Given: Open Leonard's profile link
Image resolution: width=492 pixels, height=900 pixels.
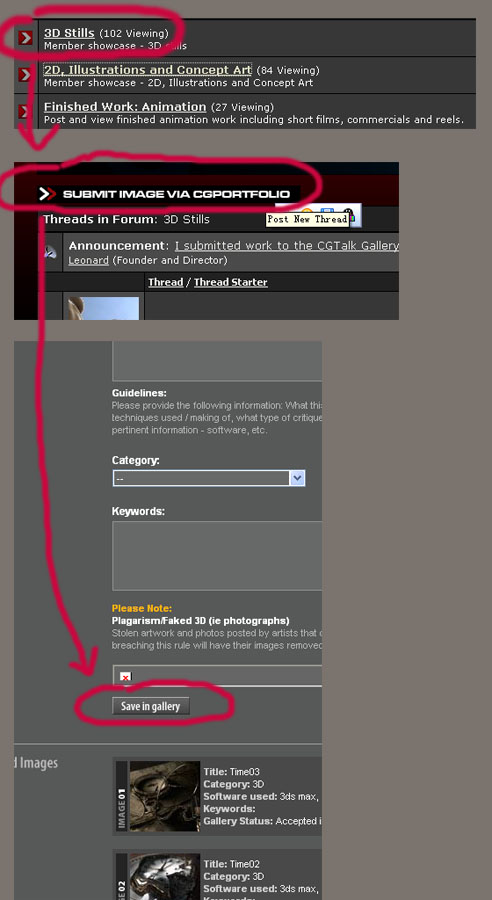Looking at the screenshot, I should (88, 261).
